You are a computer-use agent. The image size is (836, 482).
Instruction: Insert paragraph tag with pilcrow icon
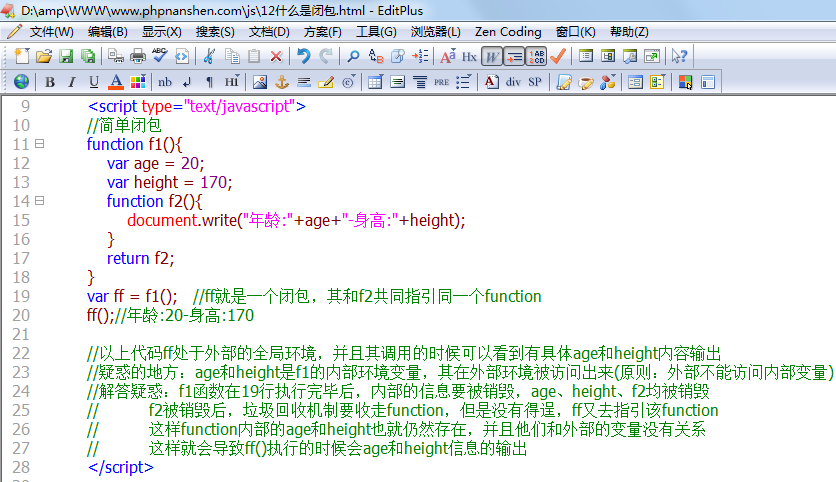point(210,82)
